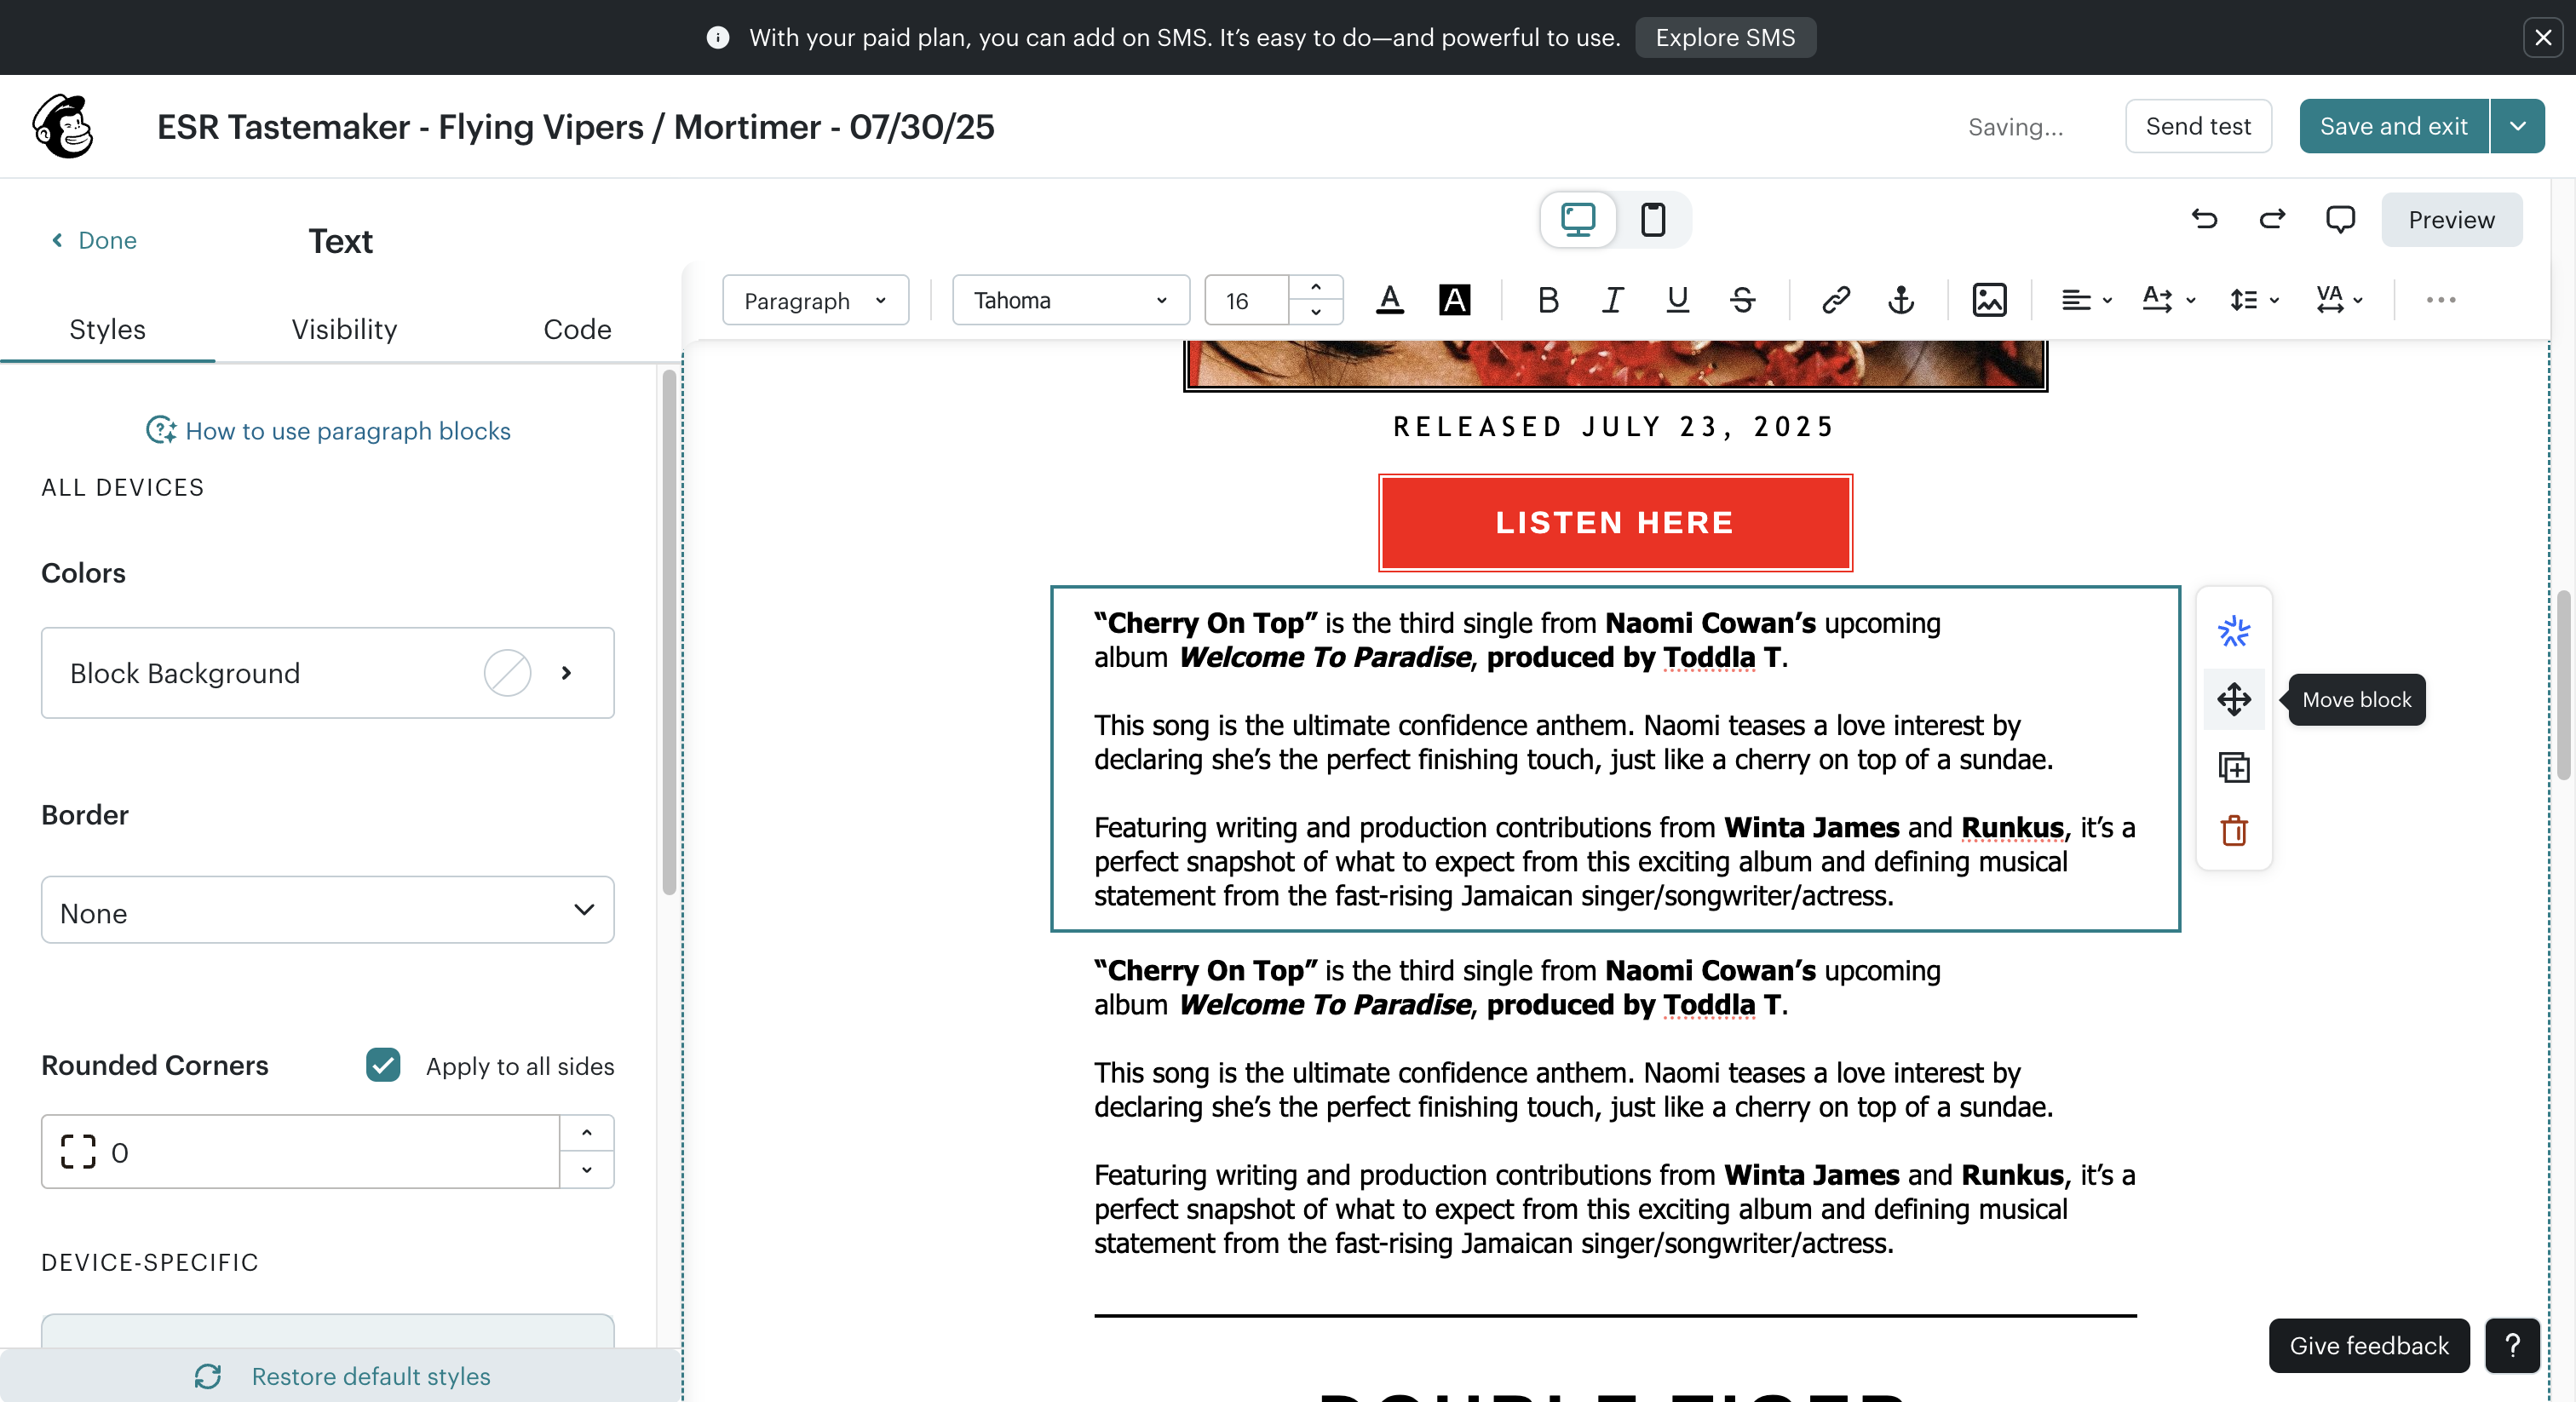The width and height of the screenshot is (2576, 1402).
Task: Open the text direction dropdown
Action: tap(2168, 300)
